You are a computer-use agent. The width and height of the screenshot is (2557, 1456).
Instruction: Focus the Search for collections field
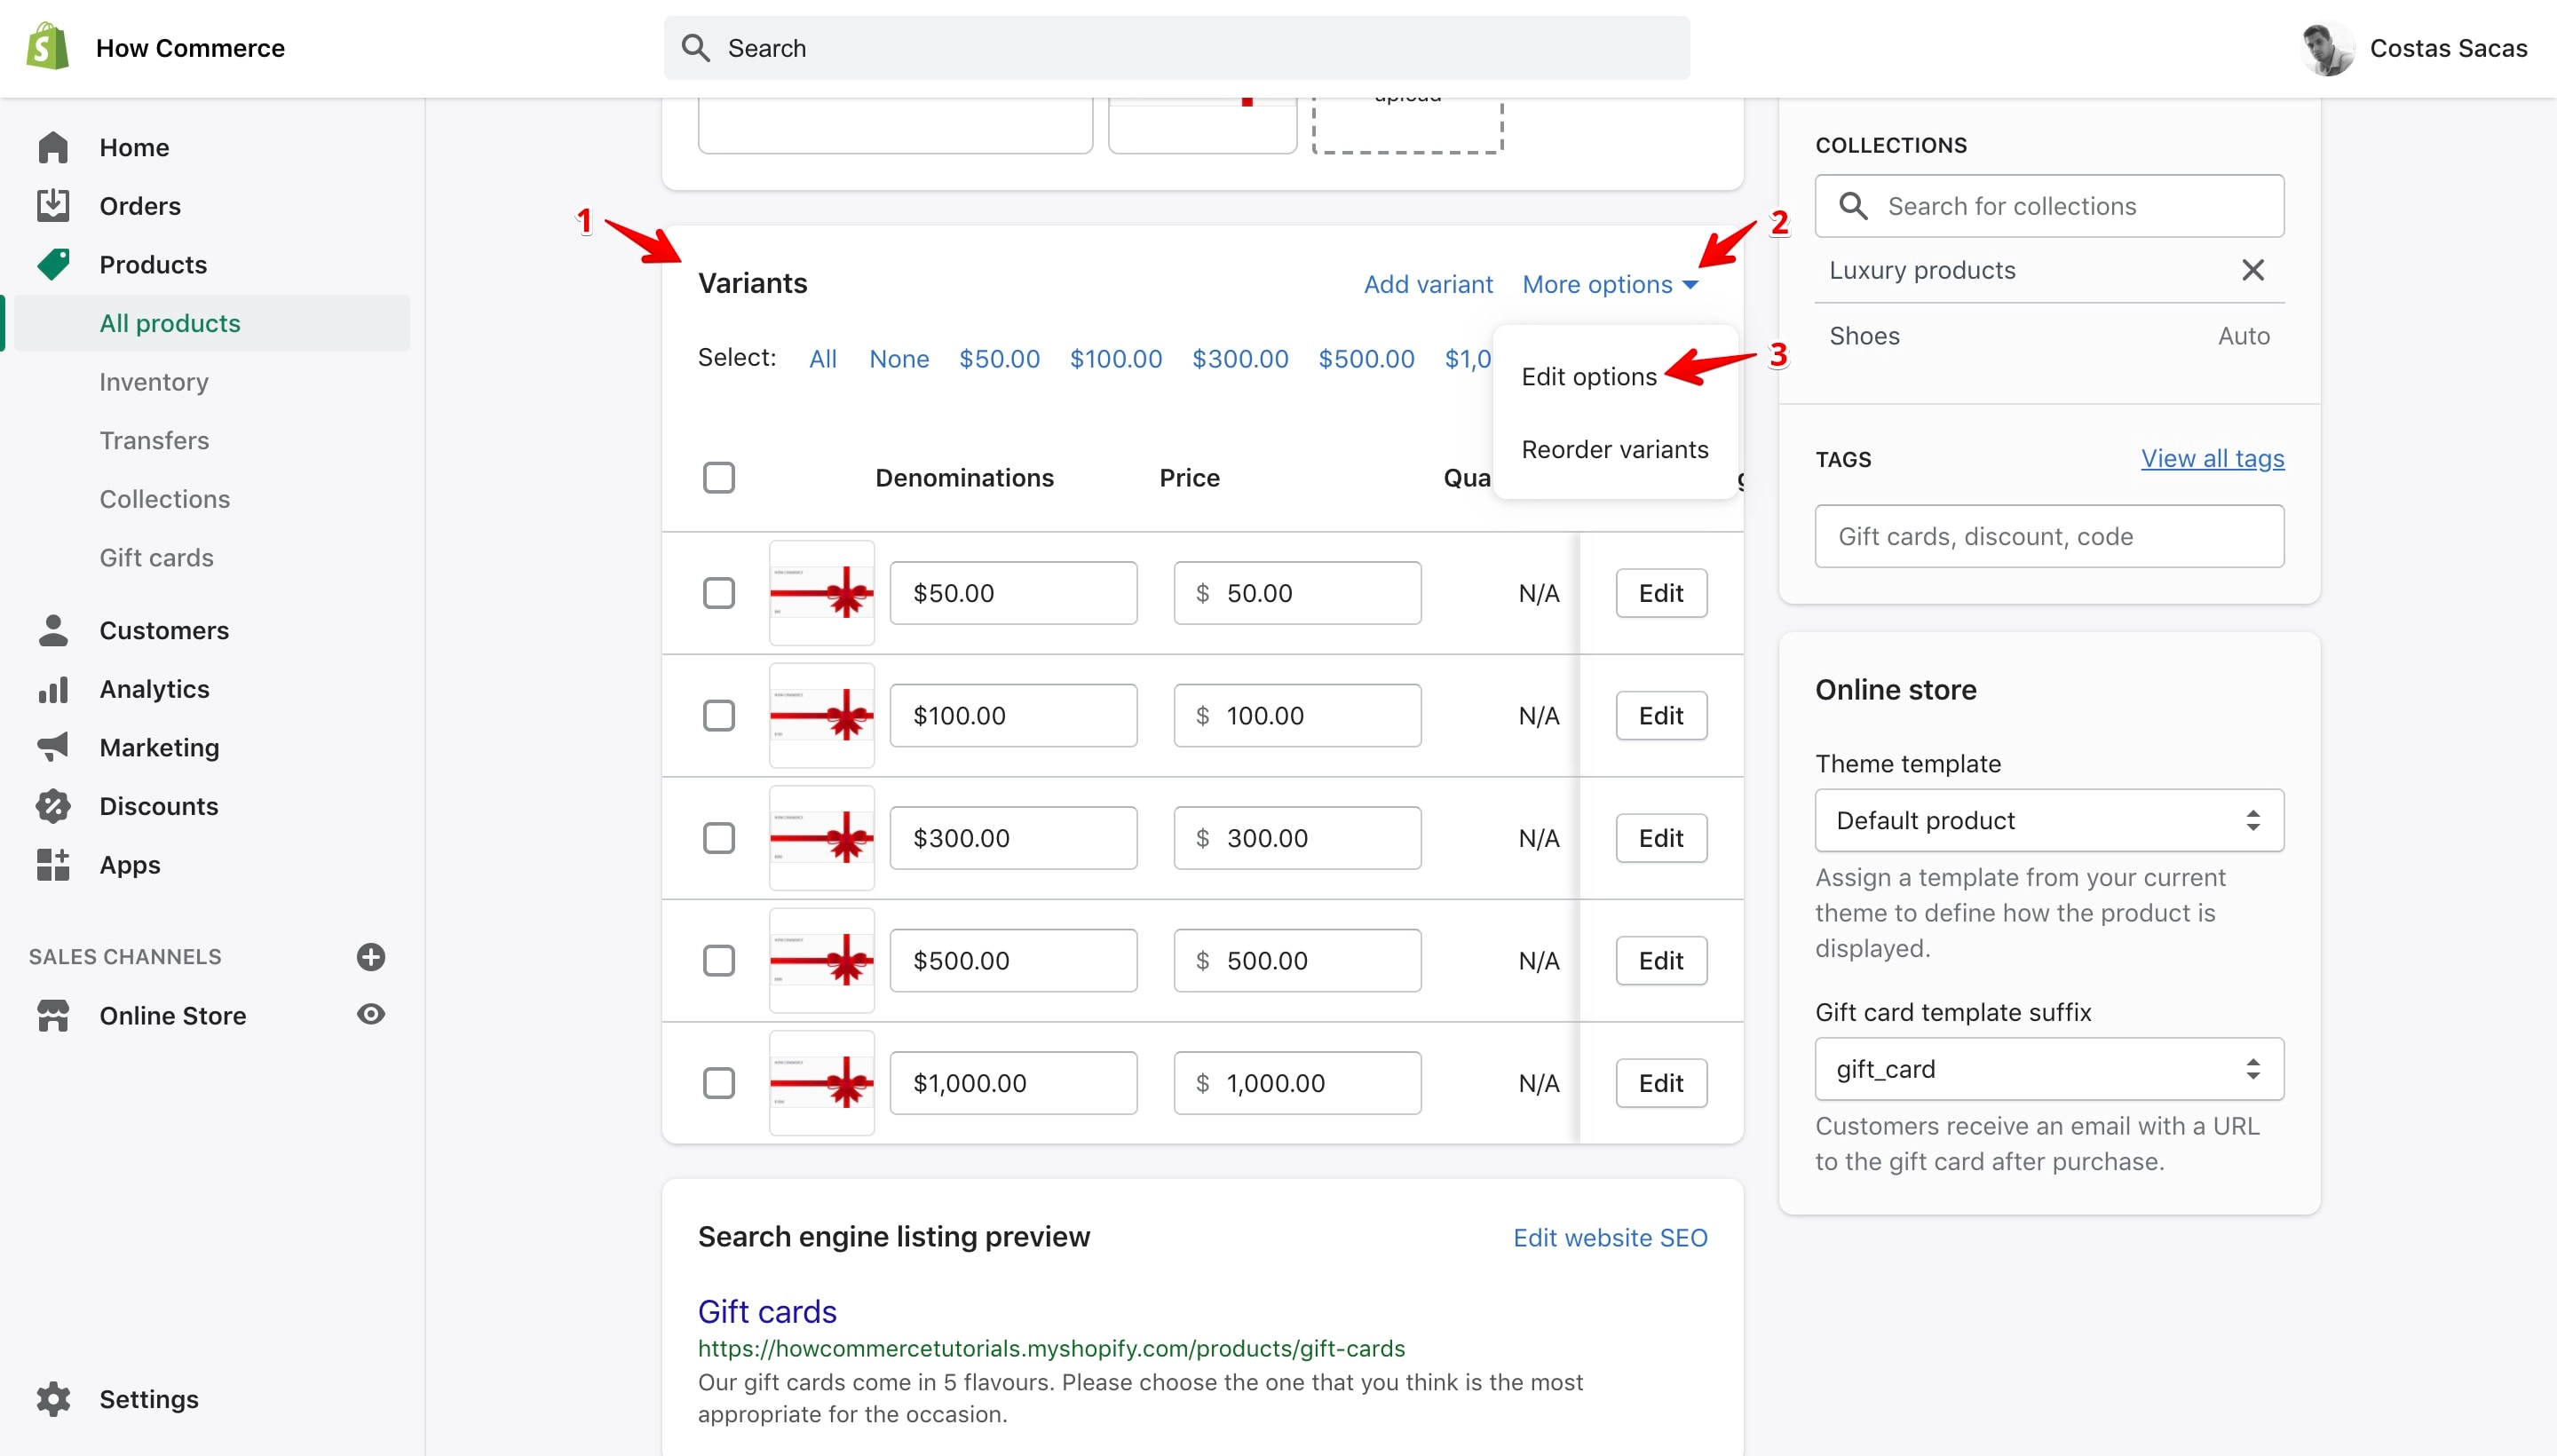point(2049,206)
